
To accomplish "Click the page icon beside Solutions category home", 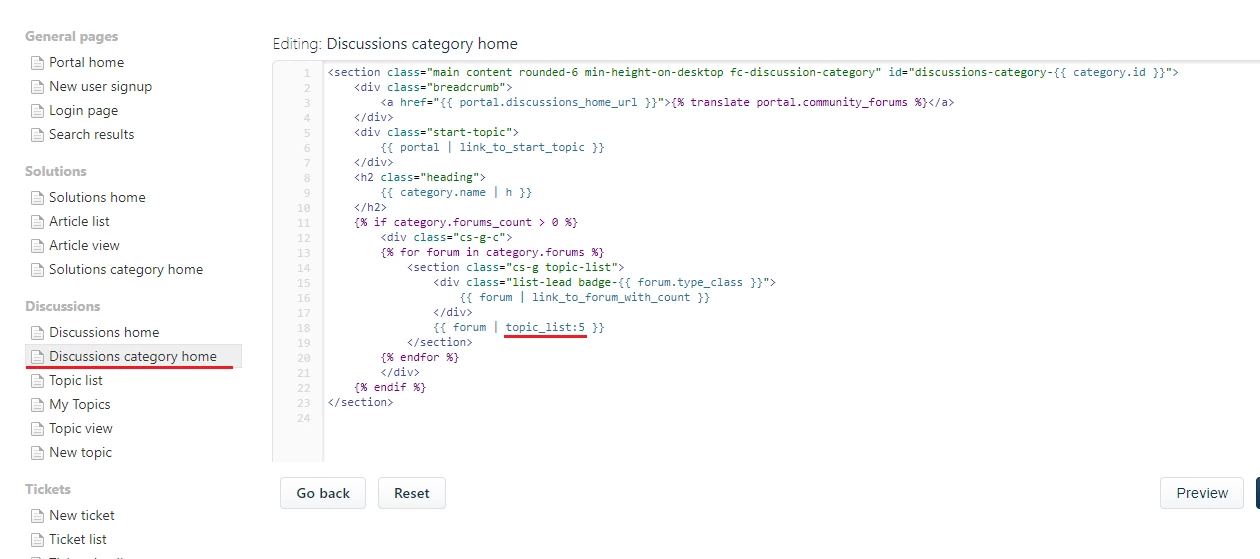I will point(38,270).
